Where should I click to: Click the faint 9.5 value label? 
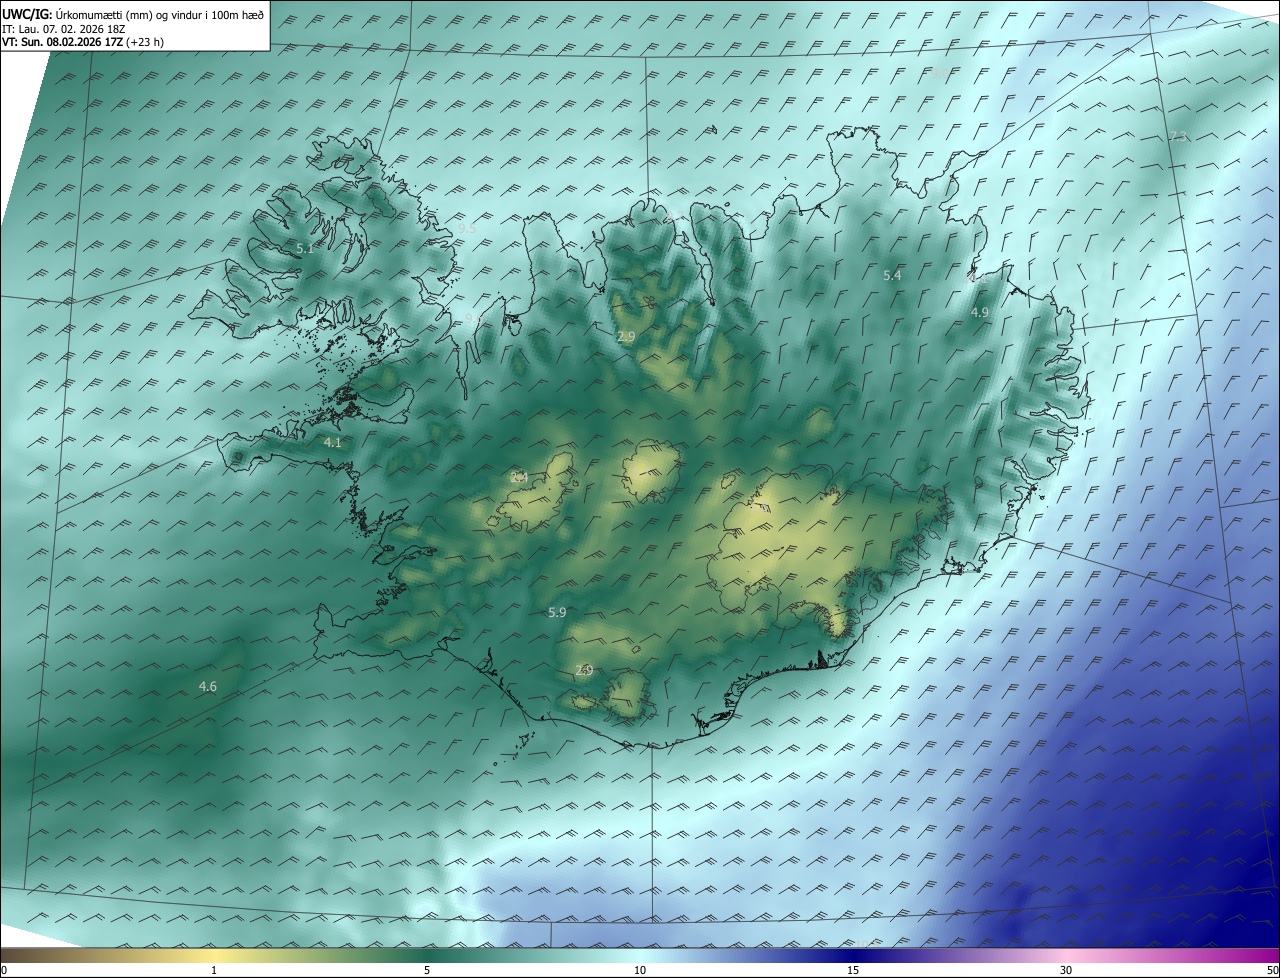(x=467, y=229)
